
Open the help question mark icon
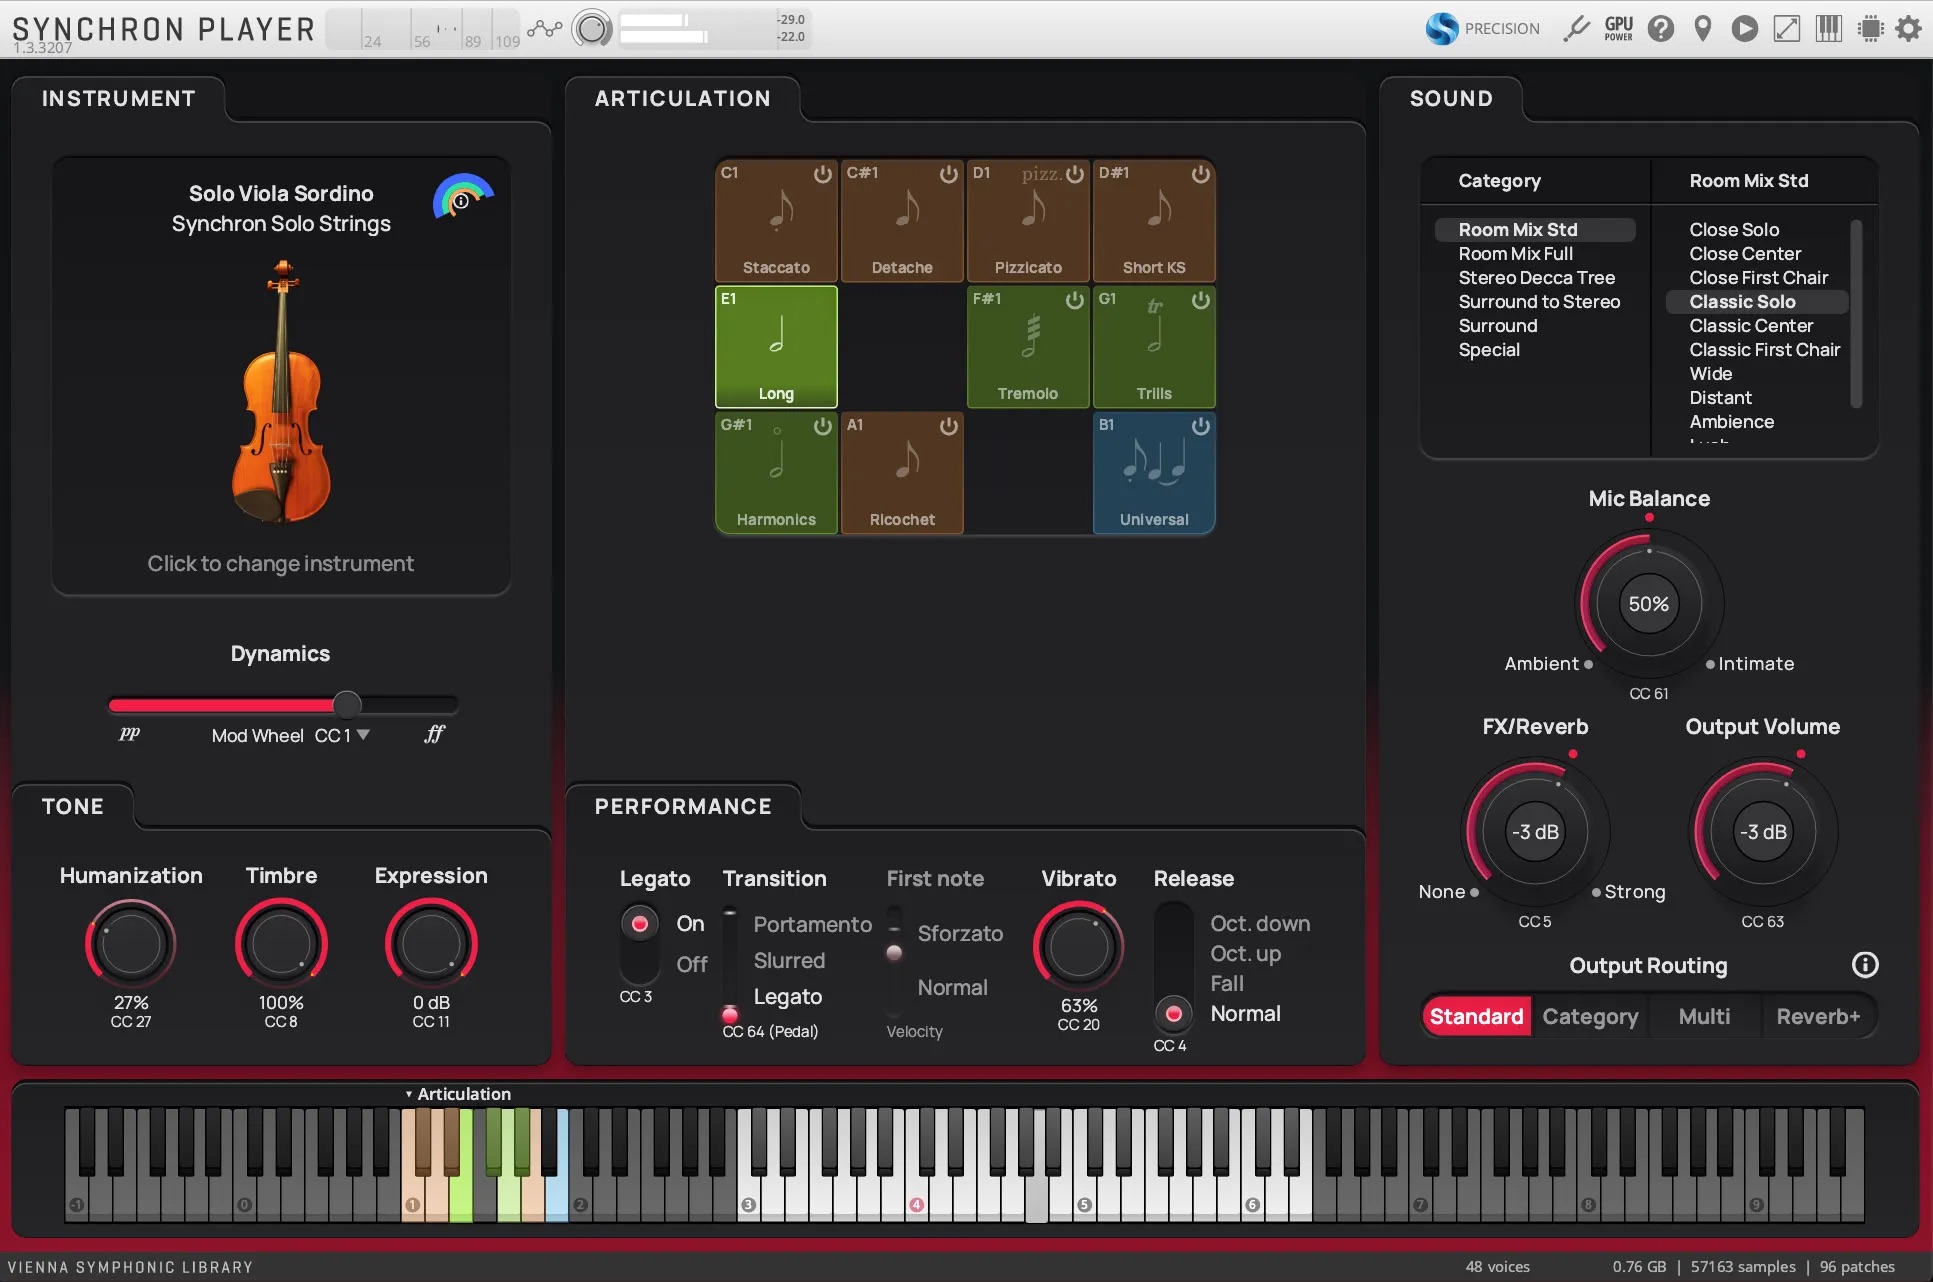(x=1661, y=29)
